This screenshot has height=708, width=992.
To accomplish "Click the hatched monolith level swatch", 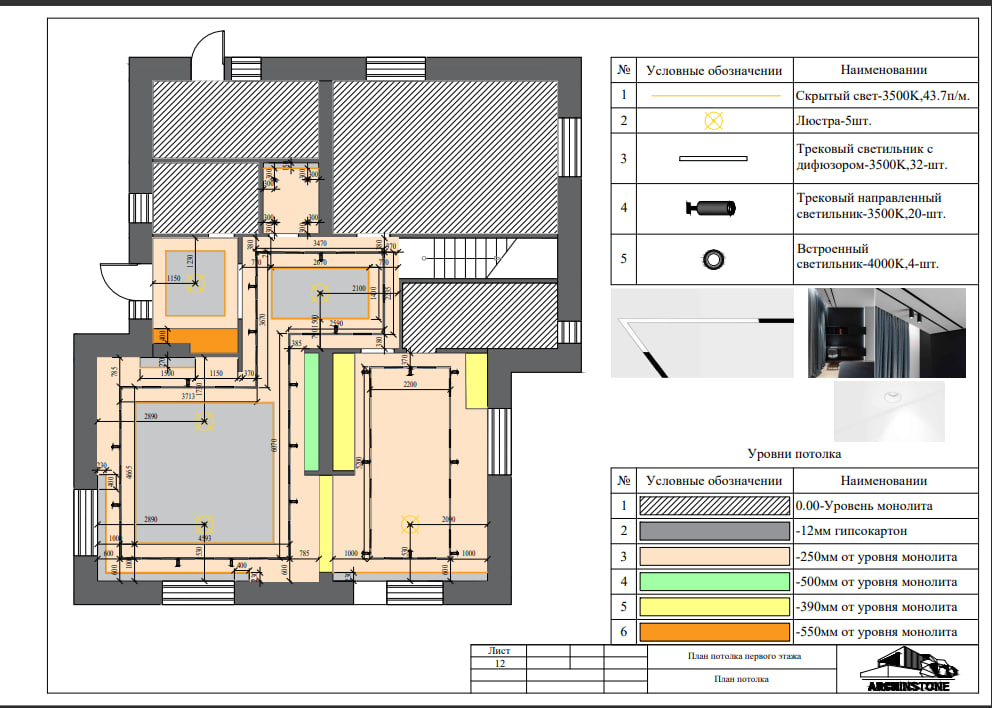I will click(714, 506).
